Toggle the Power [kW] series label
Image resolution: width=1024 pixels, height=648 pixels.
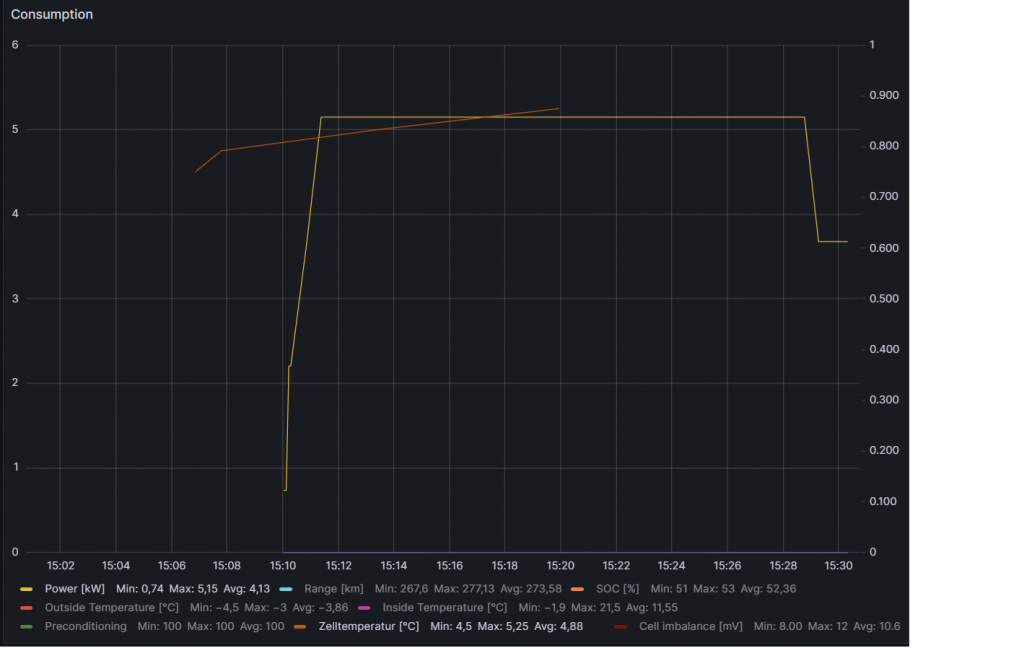[75, 588]
